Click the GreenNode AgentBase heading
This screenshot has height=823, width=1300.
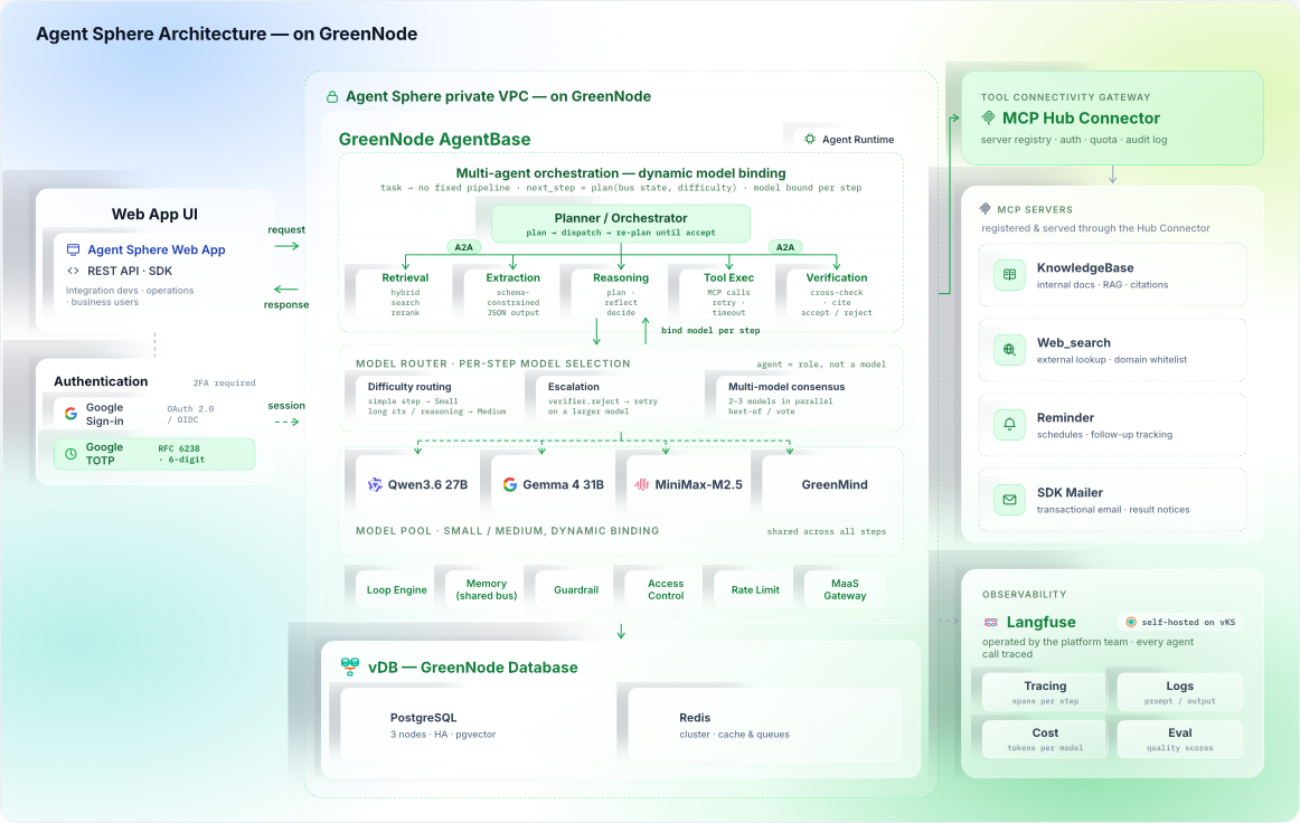(435, 139)
